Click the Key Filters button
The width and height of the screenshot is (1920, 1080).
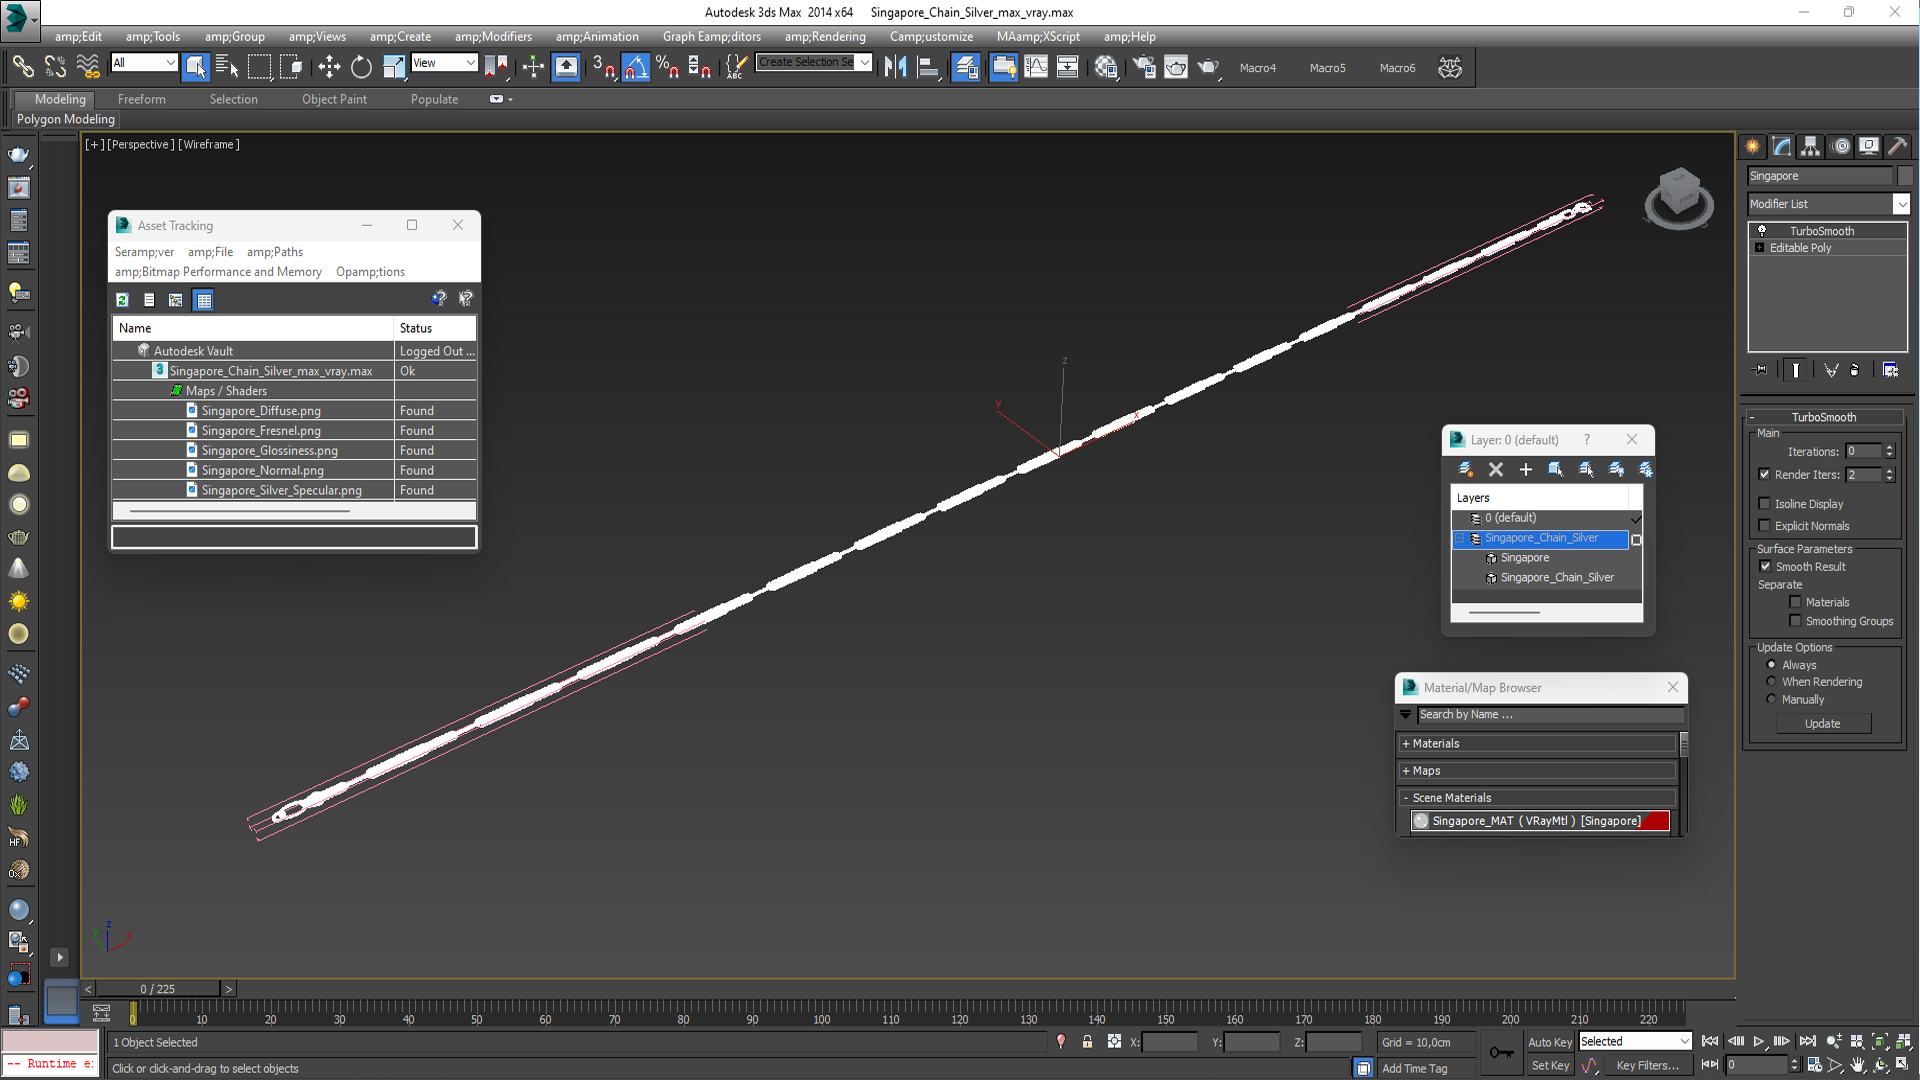1647,1066
